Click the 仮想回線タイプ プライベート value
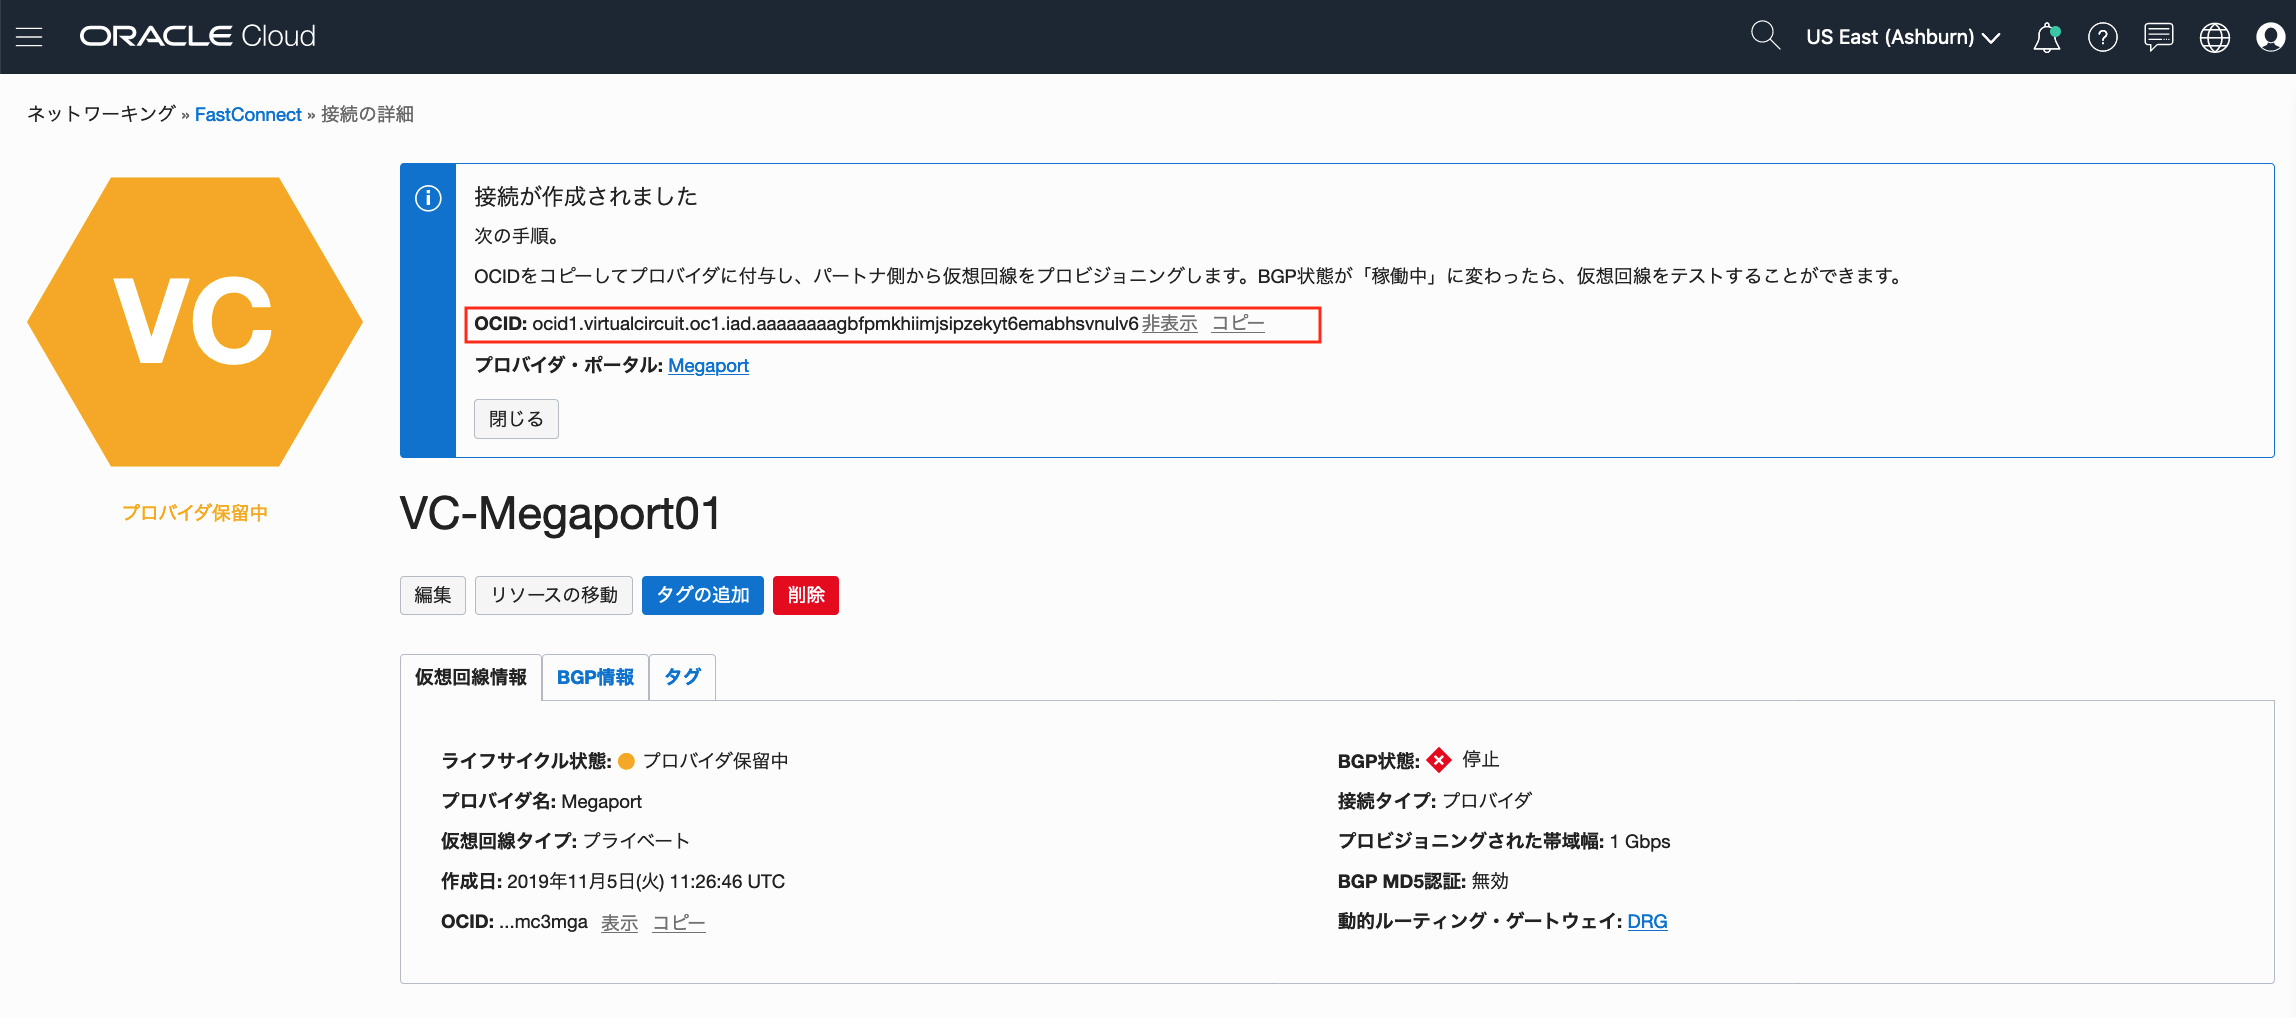 point(636,841)
